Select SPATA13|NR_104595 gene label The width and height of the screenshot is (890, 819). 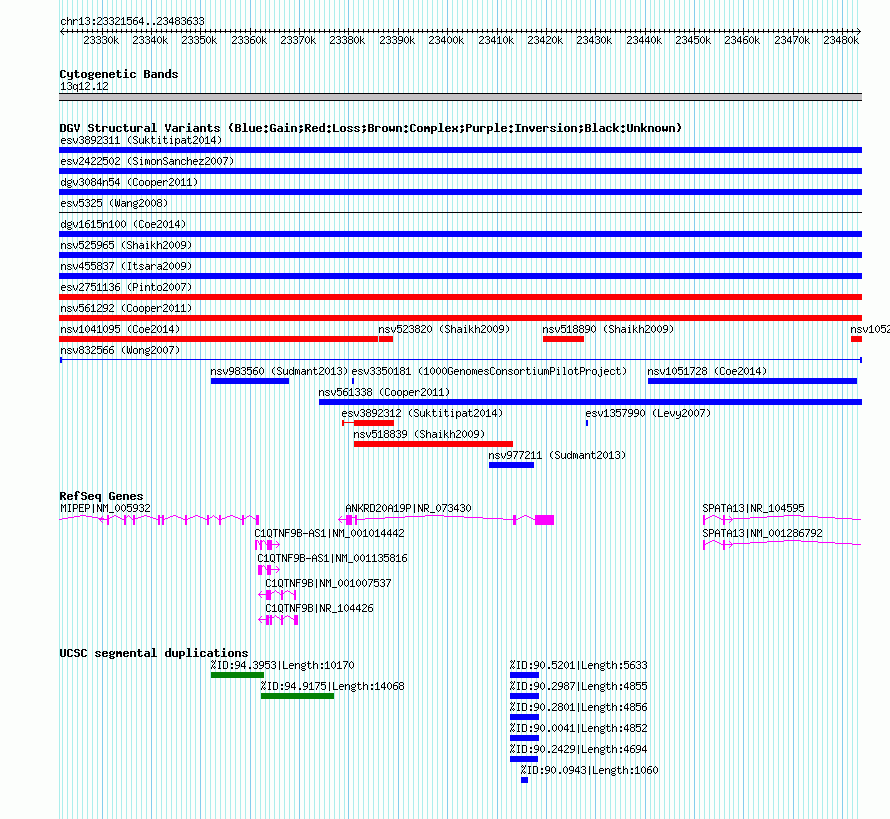(x=753, y=509)
